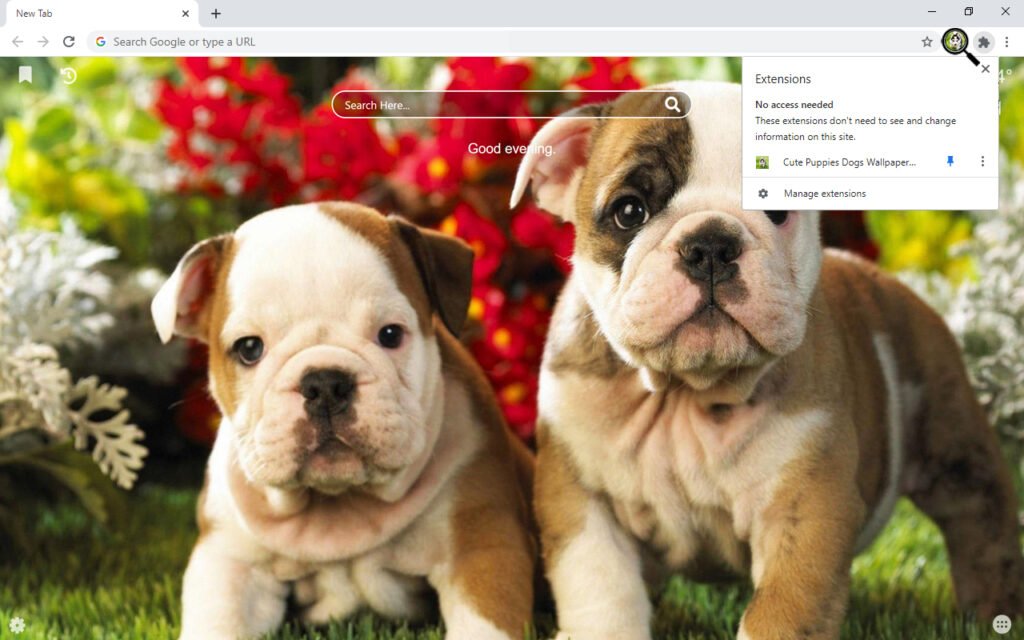Open options for Cute Puppies Dogs Wallpaper extension
1024x640 pixels.
tap(982, 161)
